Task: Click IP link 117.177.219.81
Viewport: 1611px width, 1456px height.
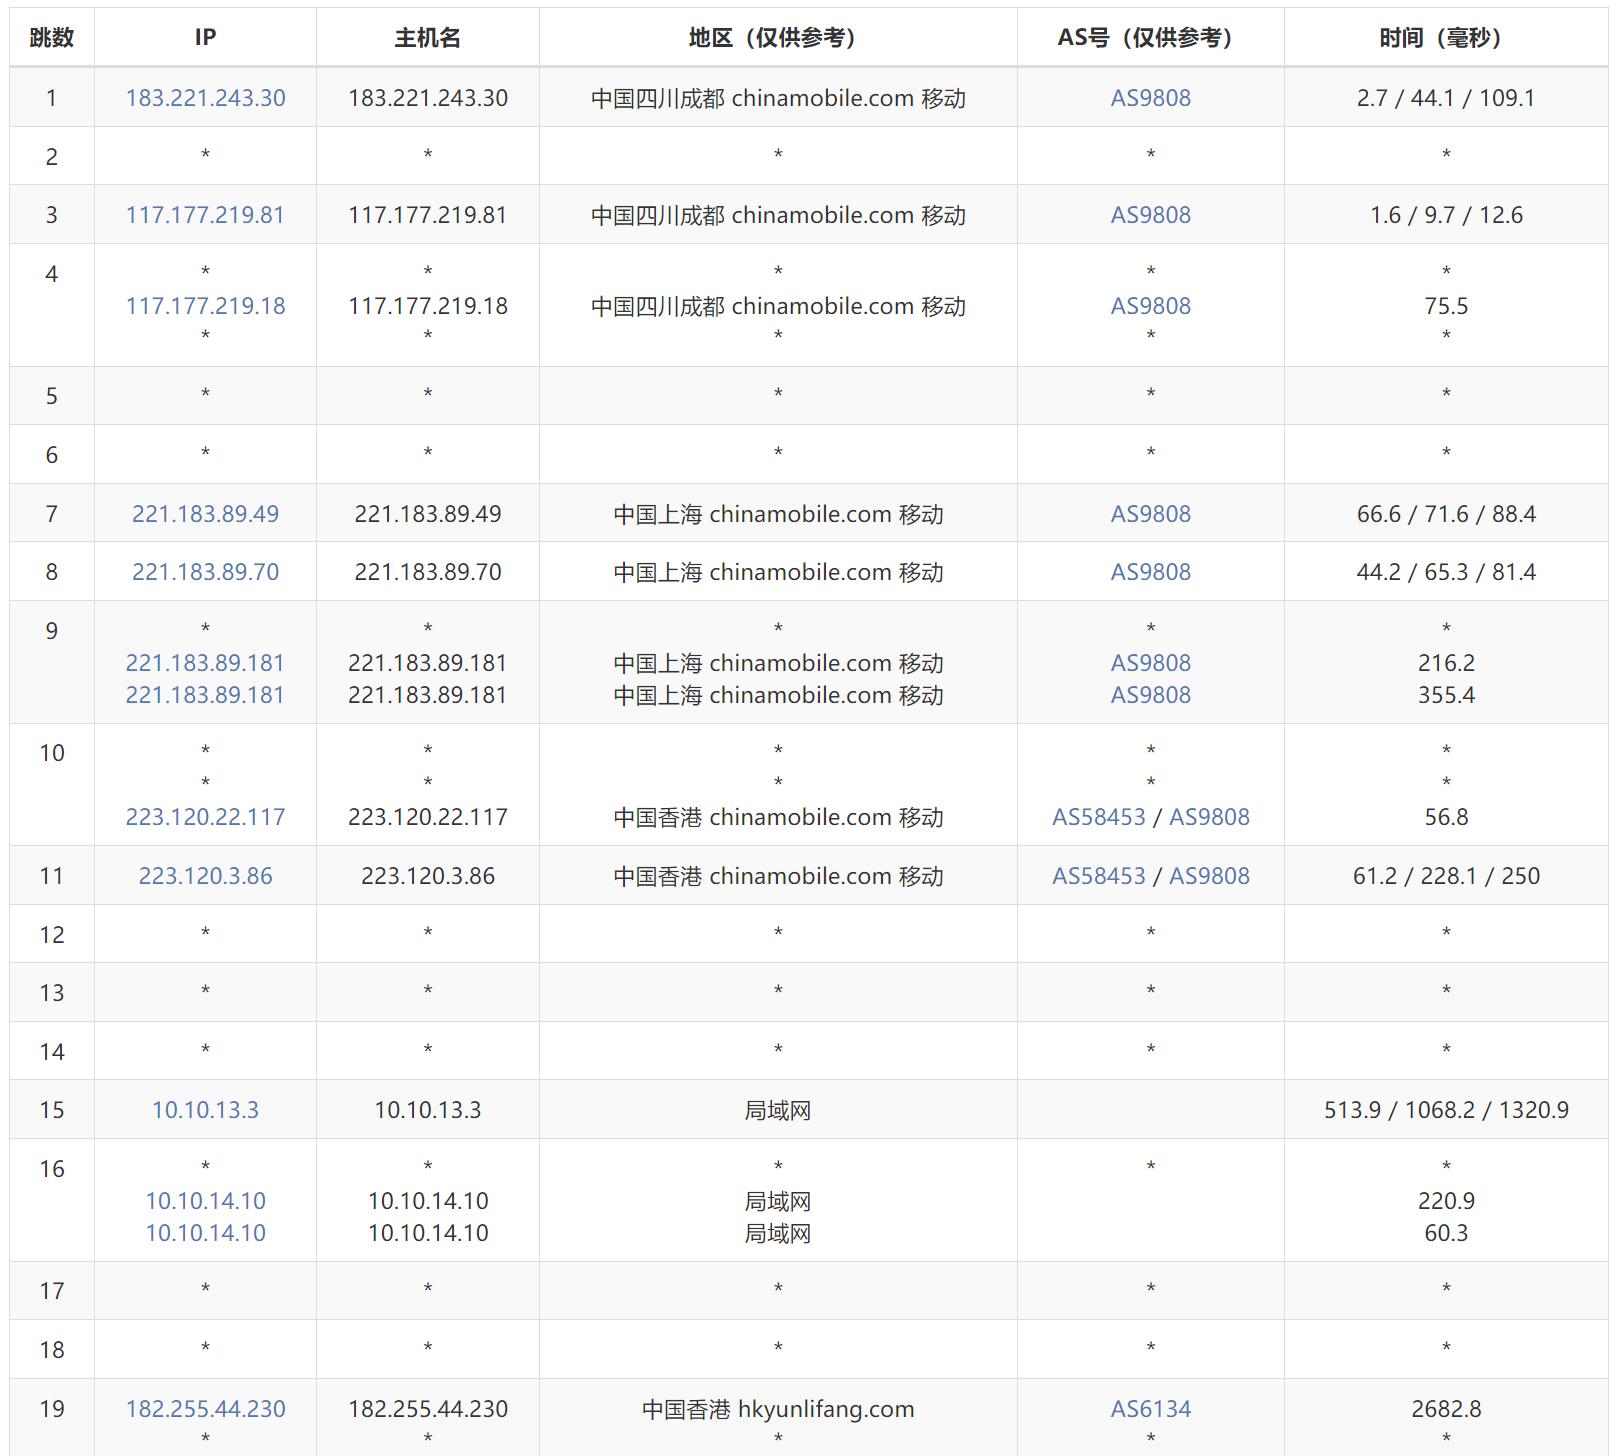Action: [205, 215]
